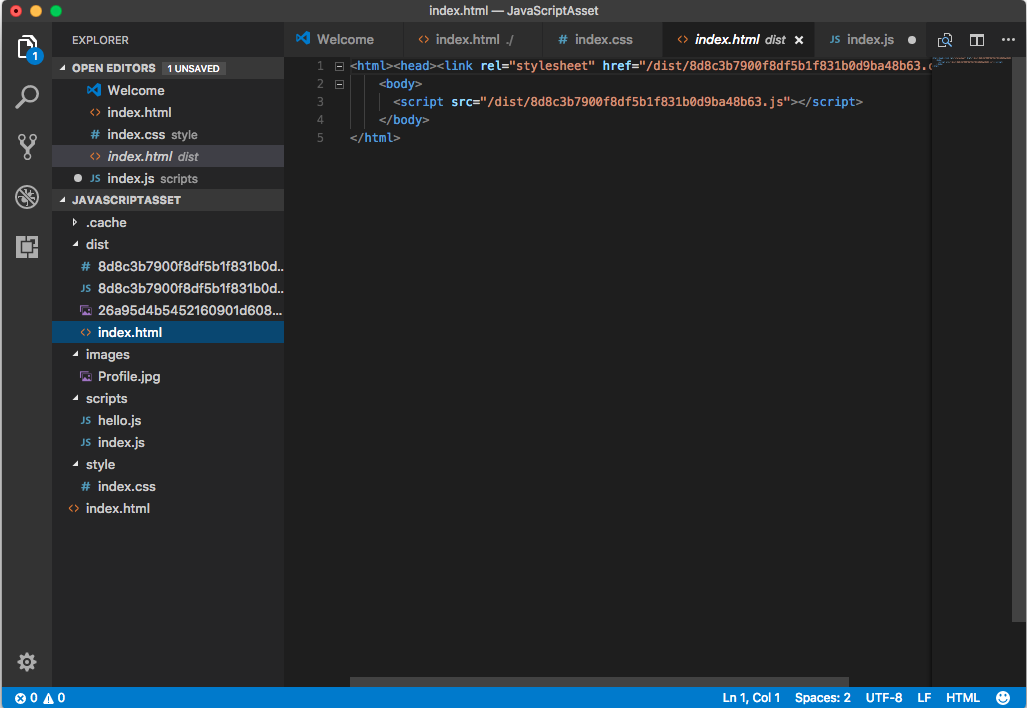Open the Search view in activity bar

point(27,97)
